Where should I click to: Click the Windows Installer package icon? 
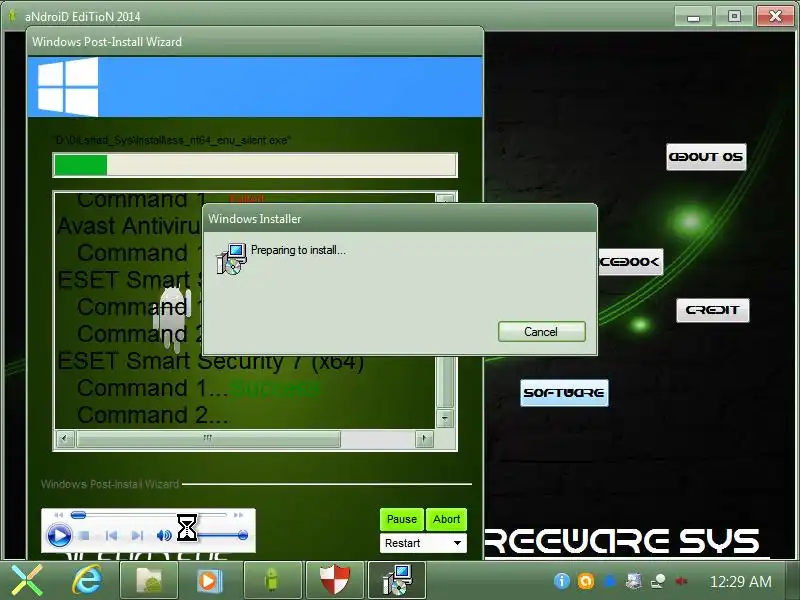[x=232, y=259]
